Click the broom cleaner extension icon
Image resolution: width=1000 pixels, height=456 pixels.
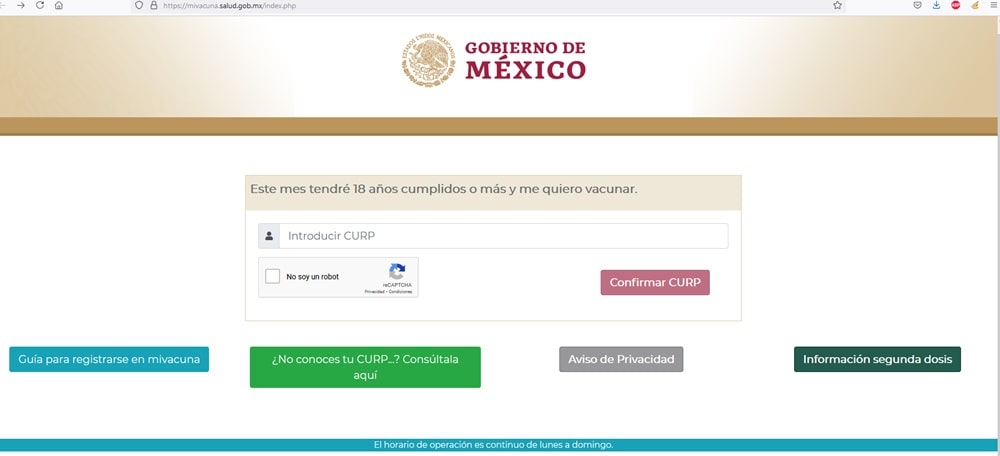click(974, 5)
